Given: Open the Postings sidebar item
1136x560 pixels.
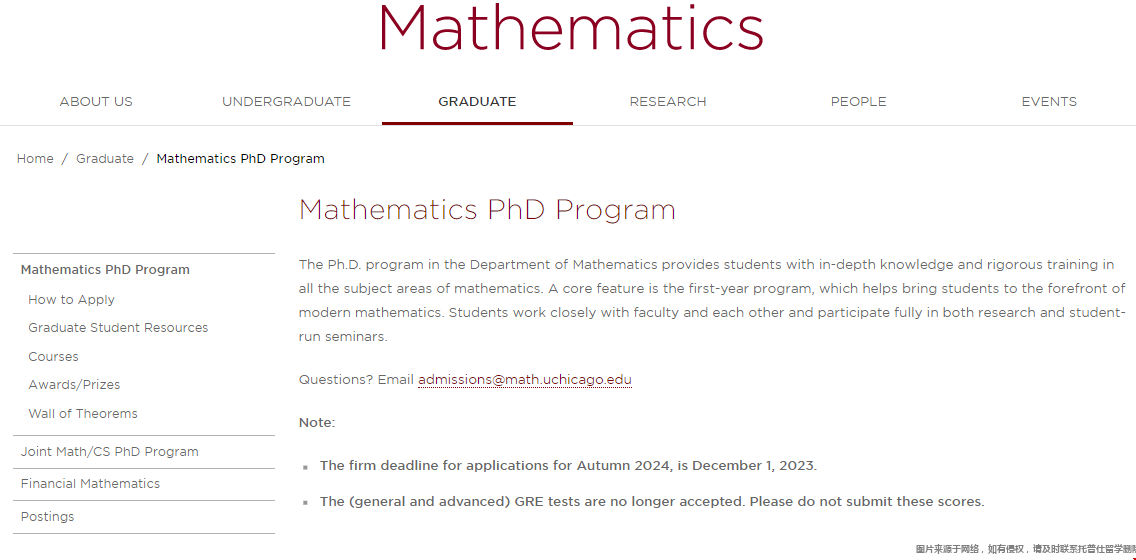Looking at the screenshot, I should 48,517.
